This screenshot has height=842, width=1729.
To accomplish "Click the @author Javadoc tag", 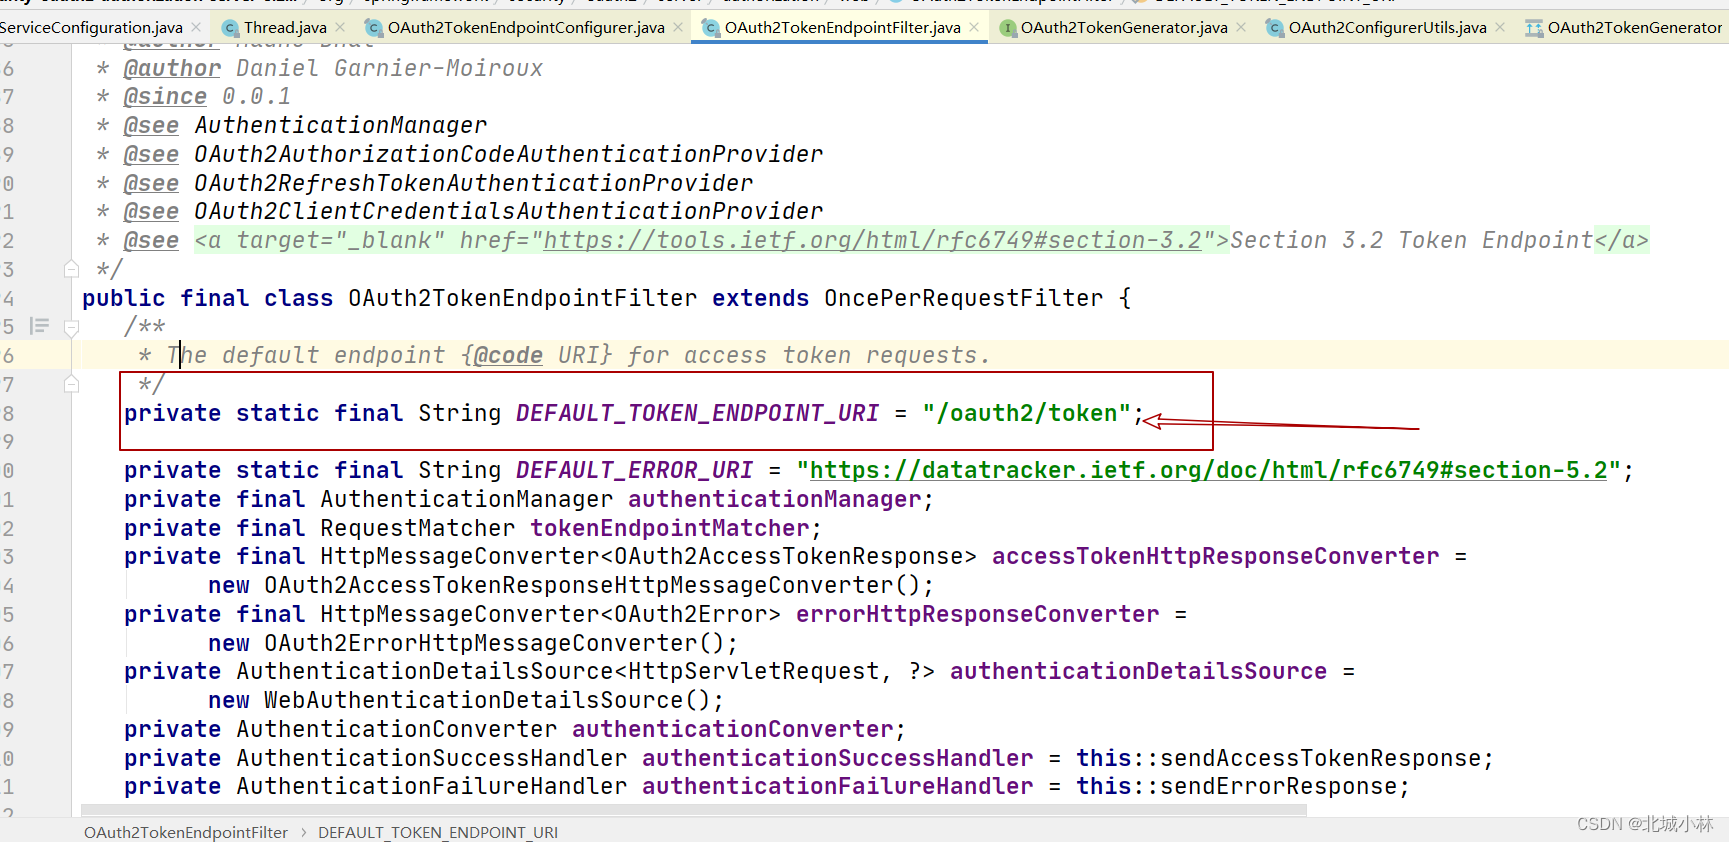I will [x=172, y=69].
